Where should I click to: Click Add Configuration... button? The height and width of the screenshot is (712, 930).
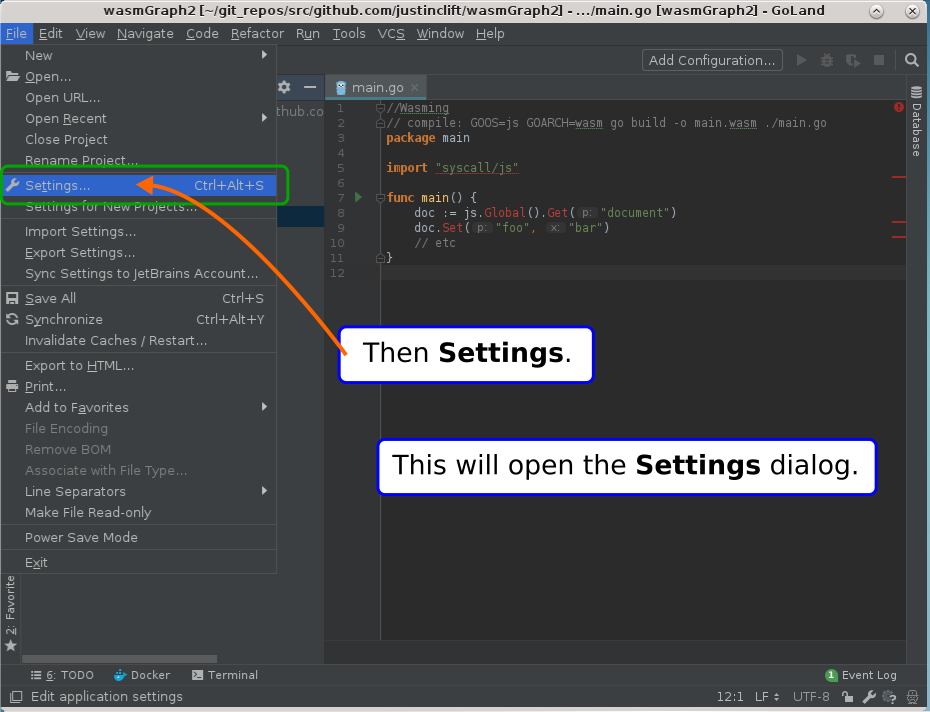pyautogui.click(x=712, y=60)
